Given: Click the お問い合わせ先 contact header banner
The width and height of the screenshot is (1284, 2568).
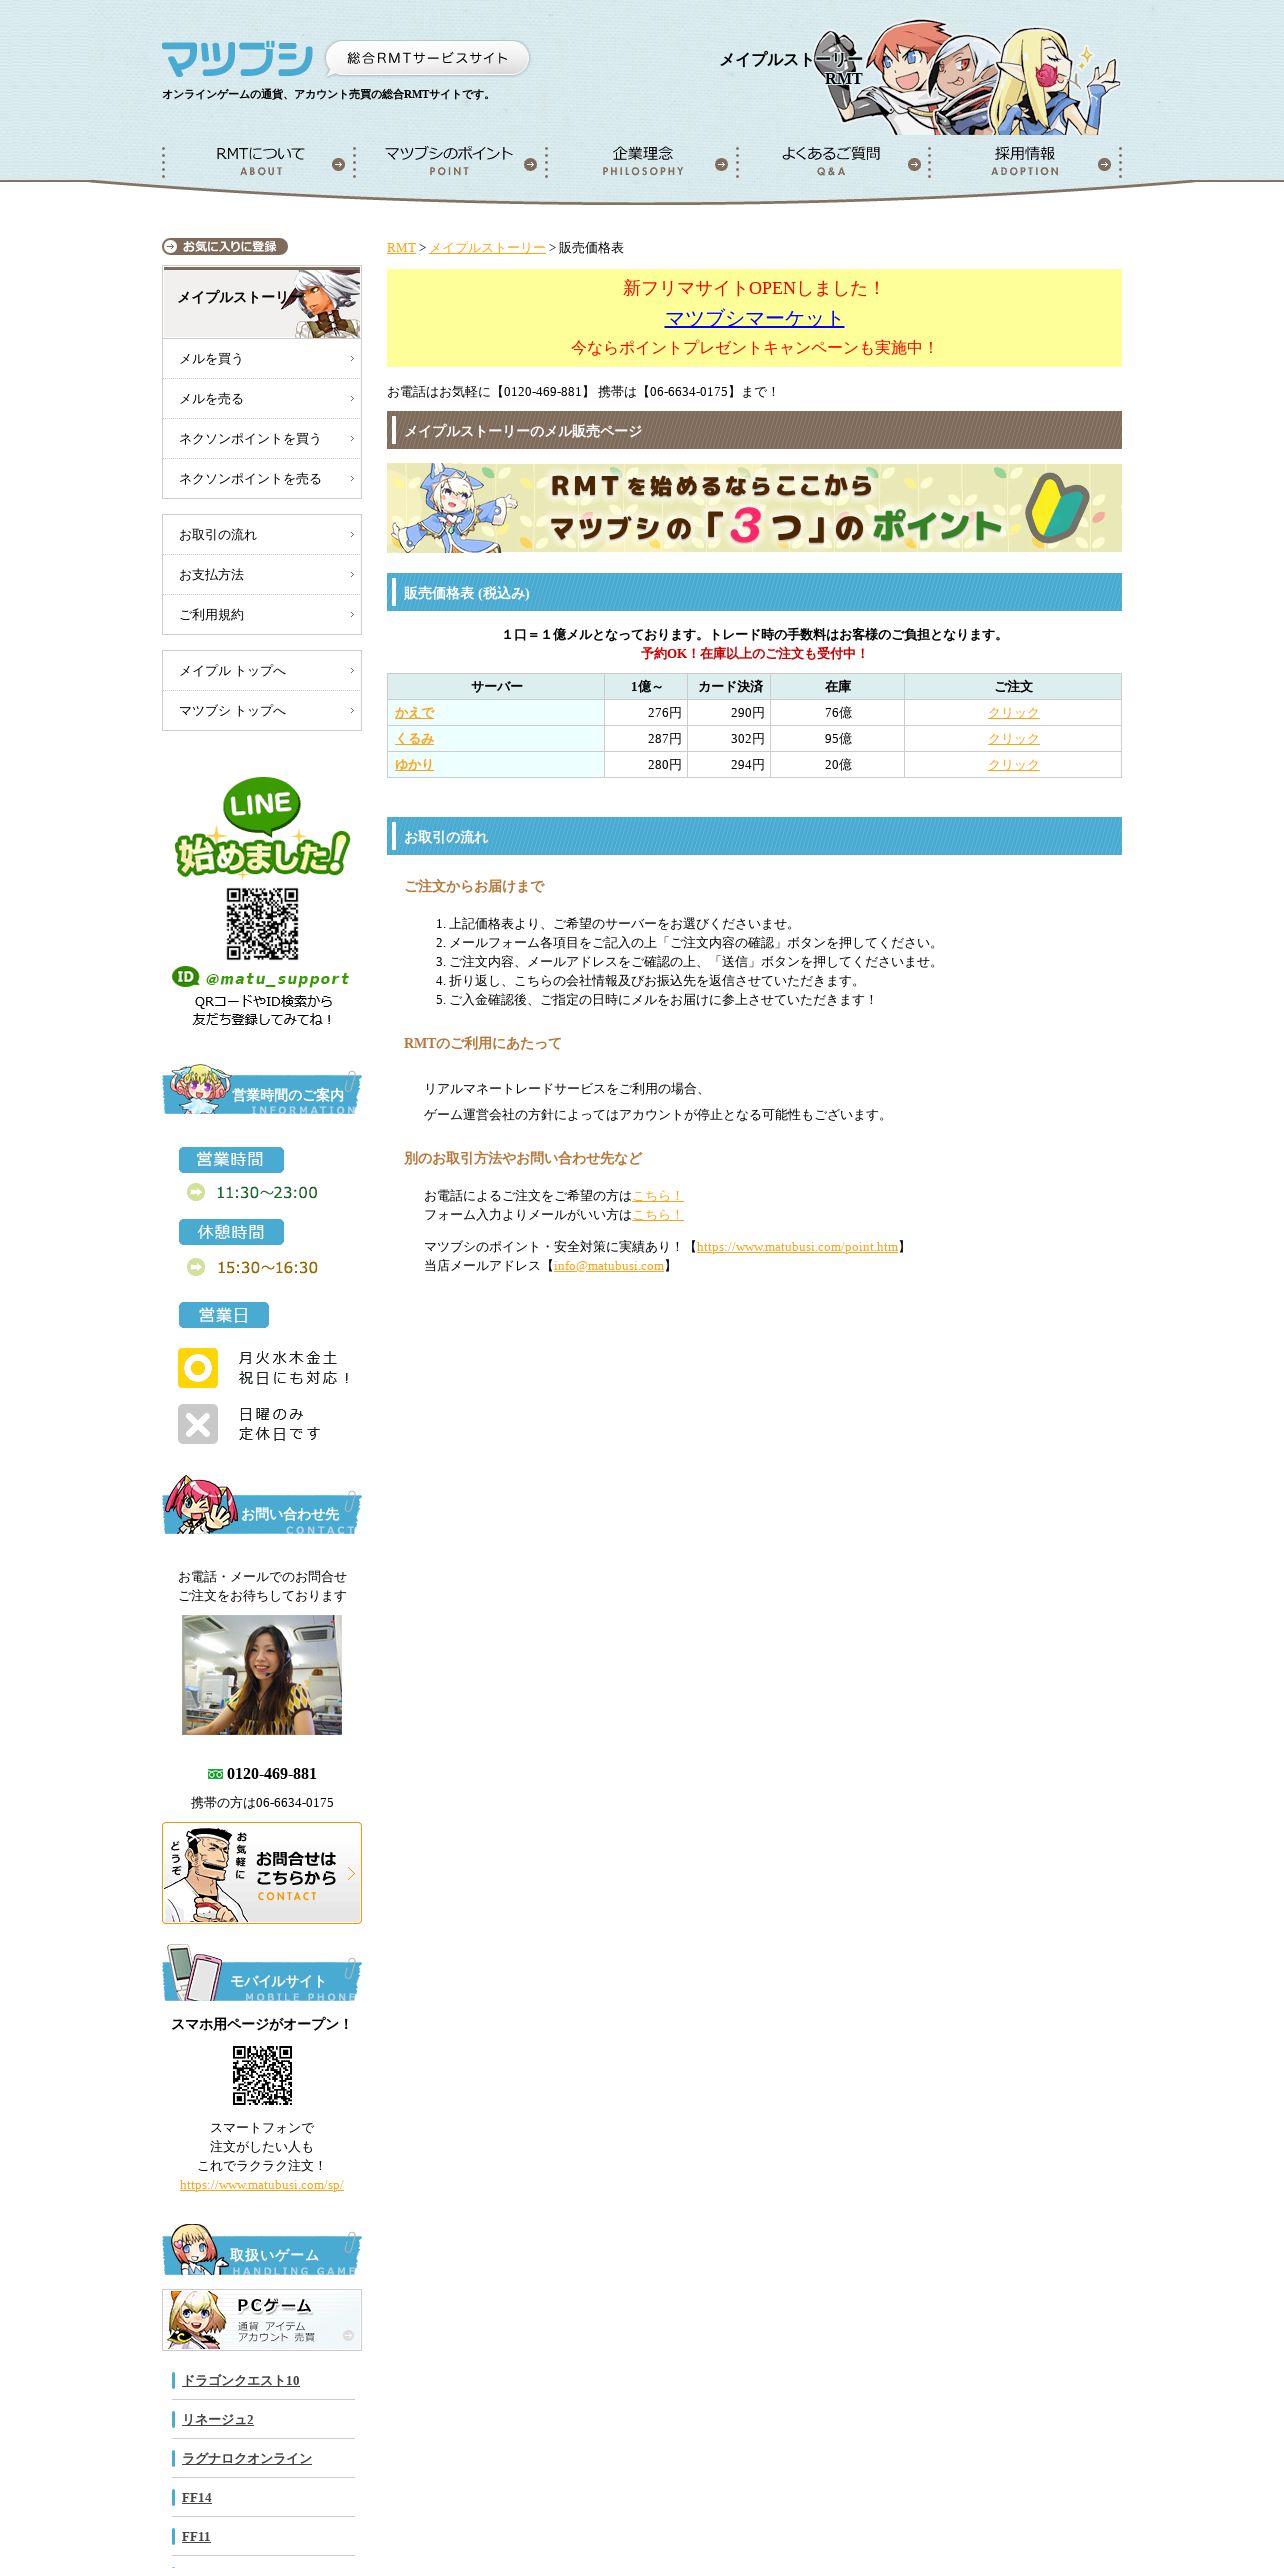Looking at the screenshot, I should pyautogui.click(x=262, y=1505).
